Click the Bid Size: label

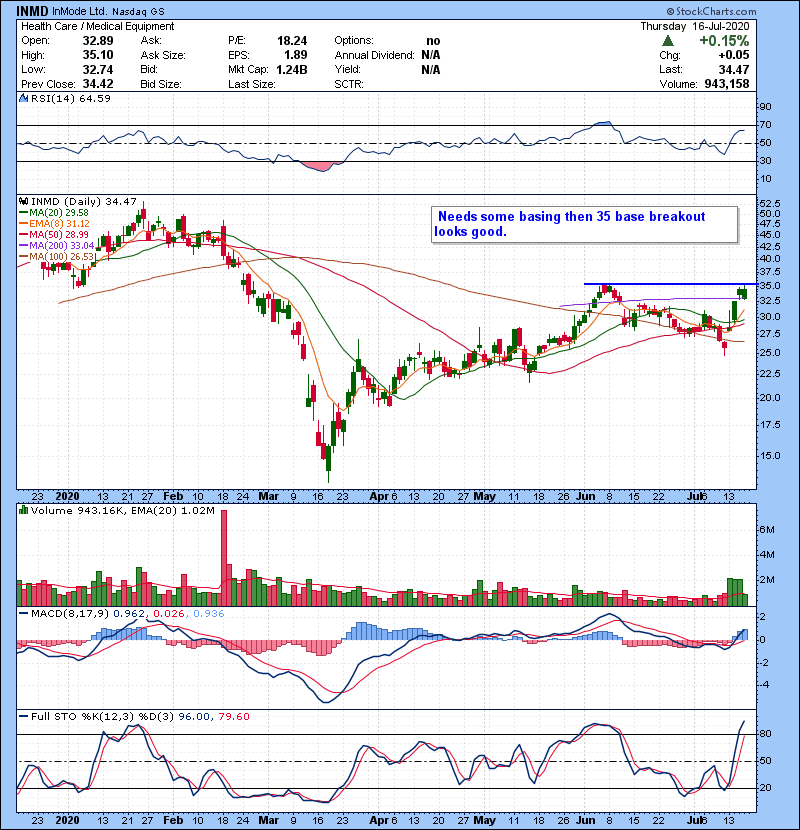coord(161,84)
